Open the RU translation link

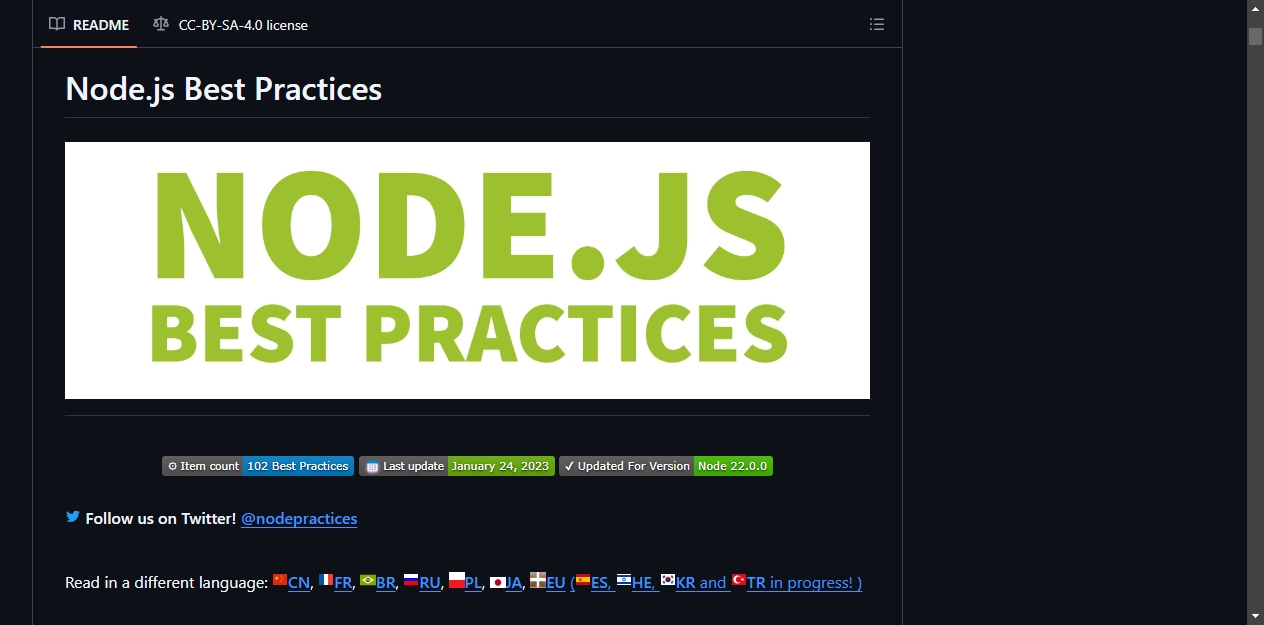tap(430, 583)
